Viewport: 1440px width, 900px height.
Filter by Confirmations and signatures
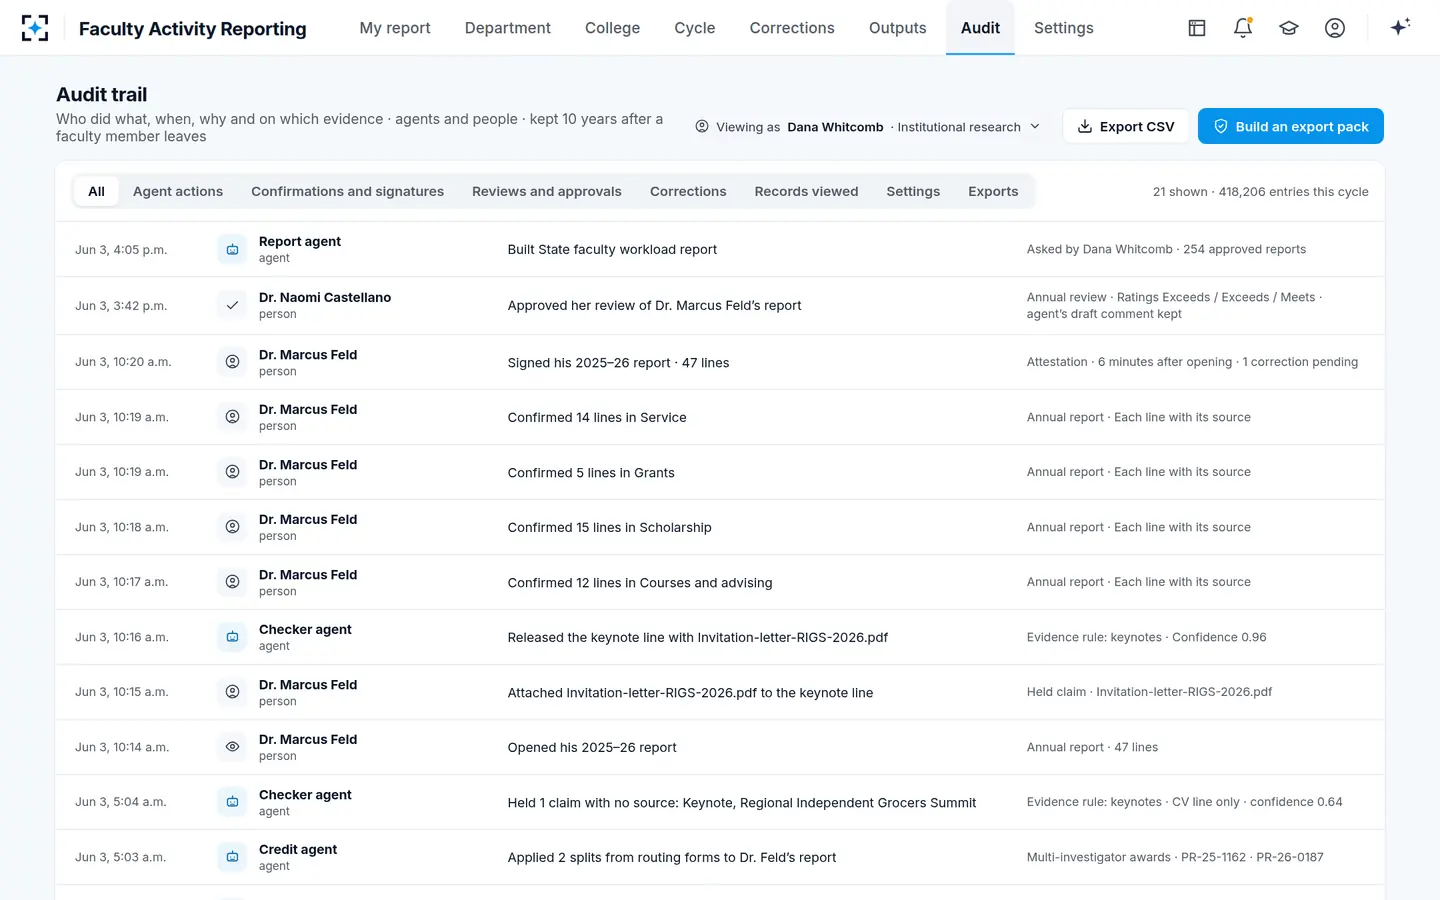(347, 191)
